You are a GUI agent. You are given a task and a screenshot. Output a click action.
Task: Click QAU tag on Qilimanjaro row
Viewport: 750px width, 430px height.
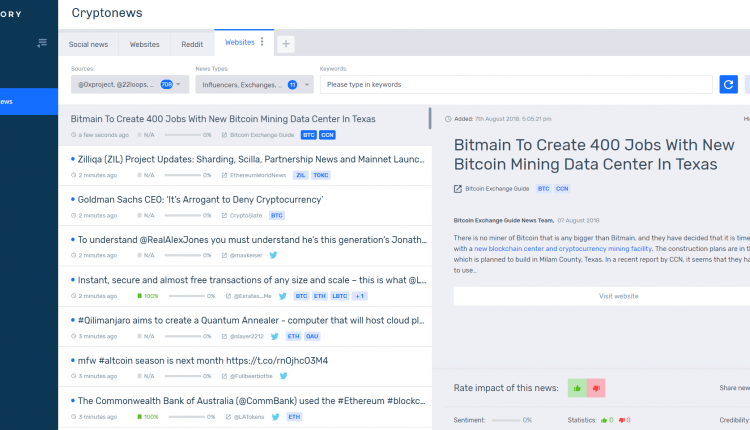(x=312, y=336)
